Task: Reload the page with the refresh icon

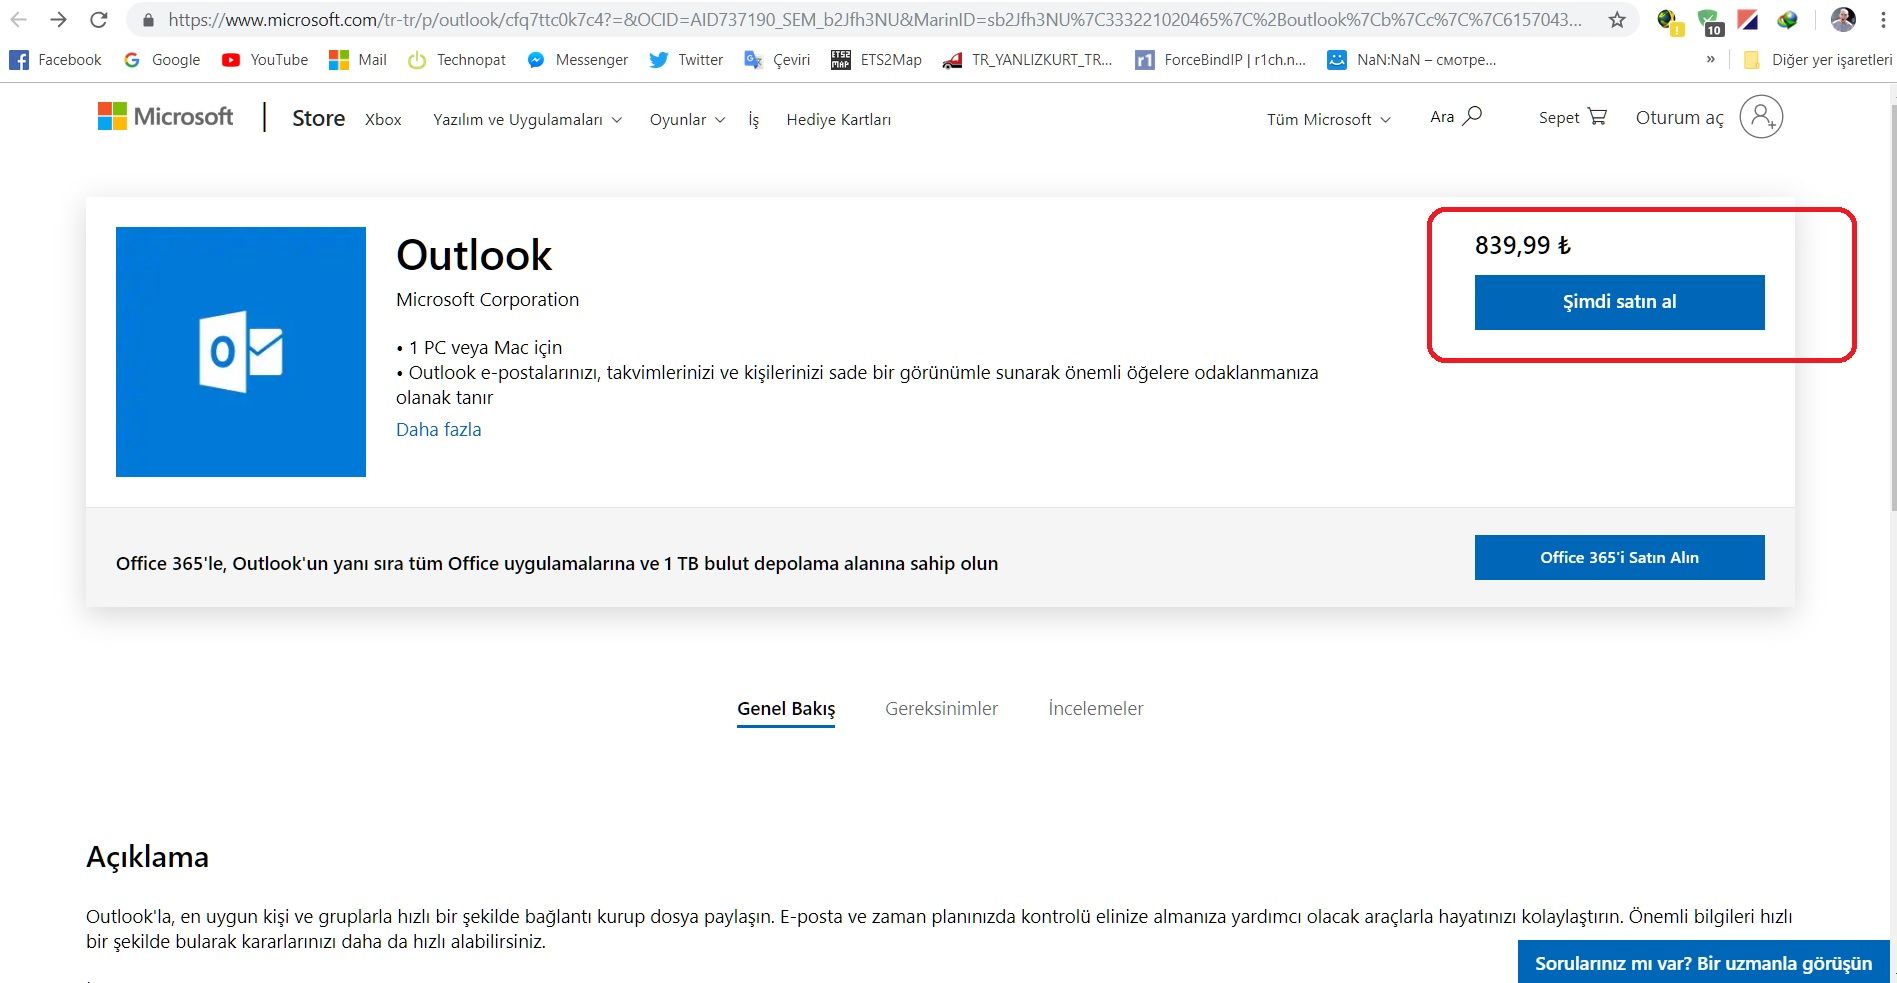Action: pos(99,19)
